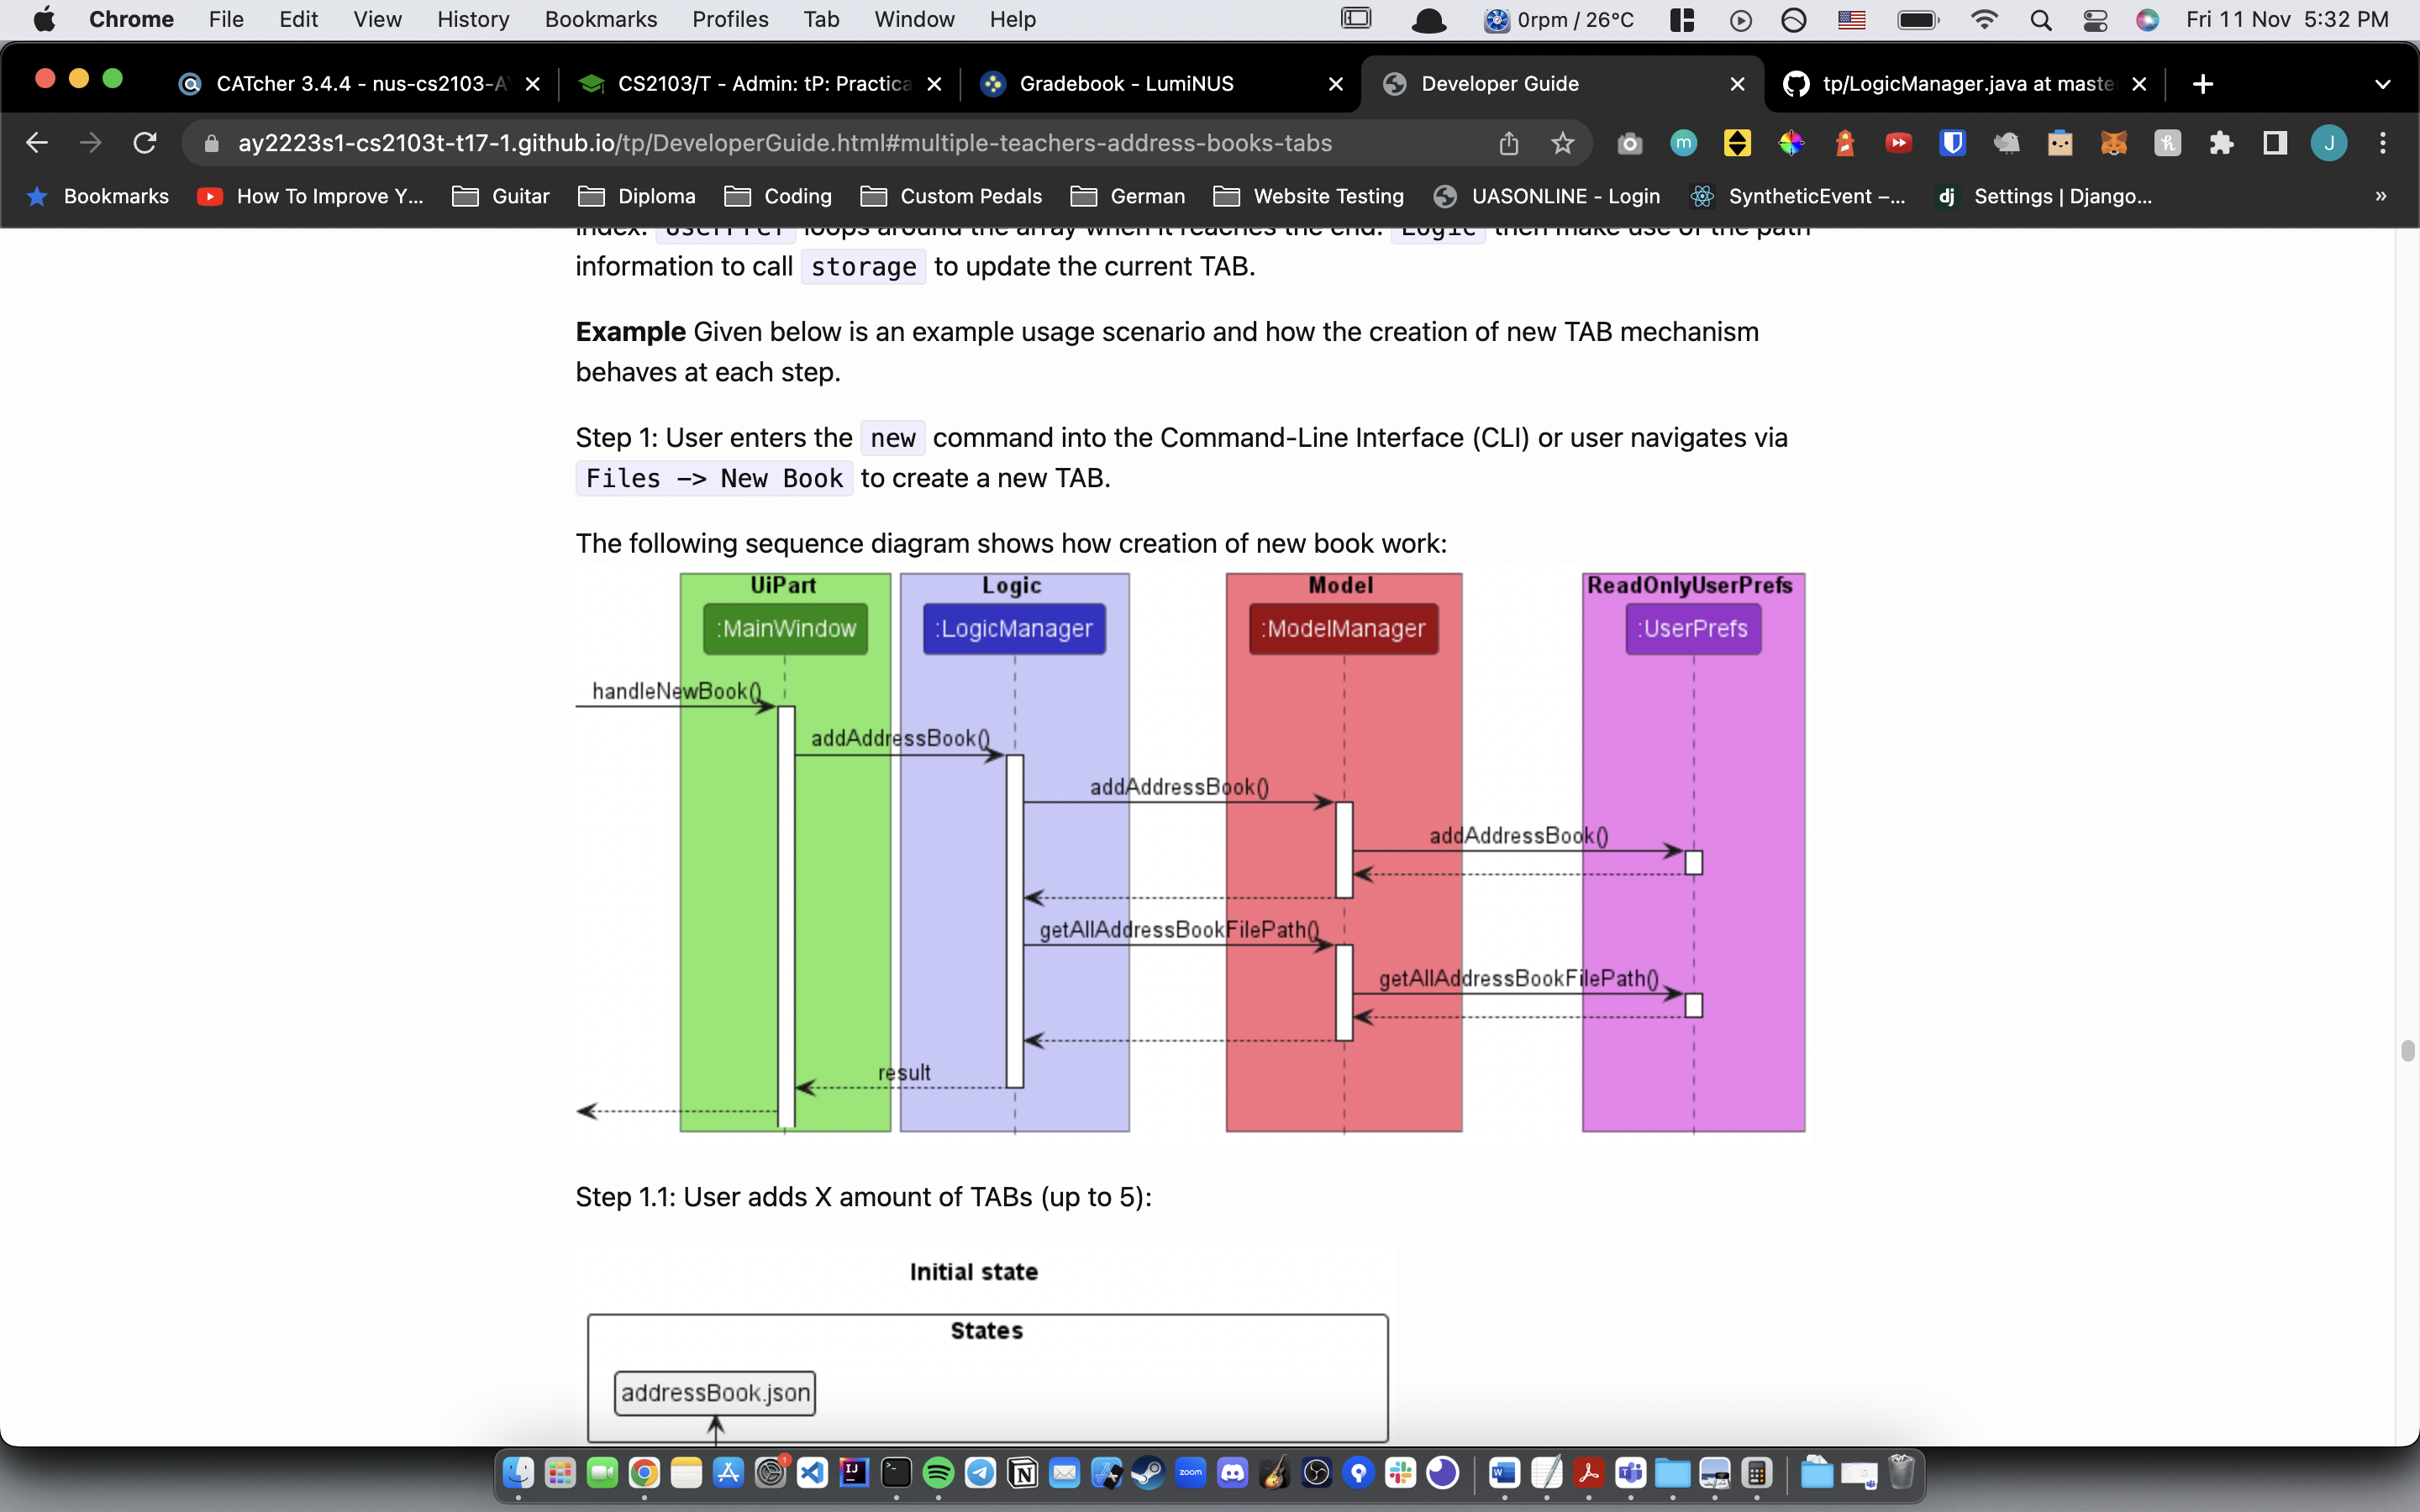Image resolution: width=2420 pixels, height=1512 pixels.
Task: Expand the tab search chevron
Action: click(x=2383, y=84)
